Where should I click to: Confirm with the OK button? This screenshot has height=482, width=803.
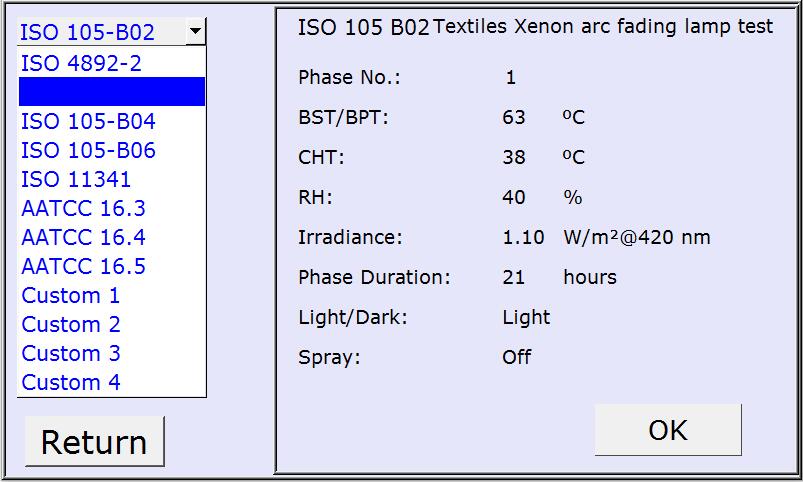tap(667, 430)
